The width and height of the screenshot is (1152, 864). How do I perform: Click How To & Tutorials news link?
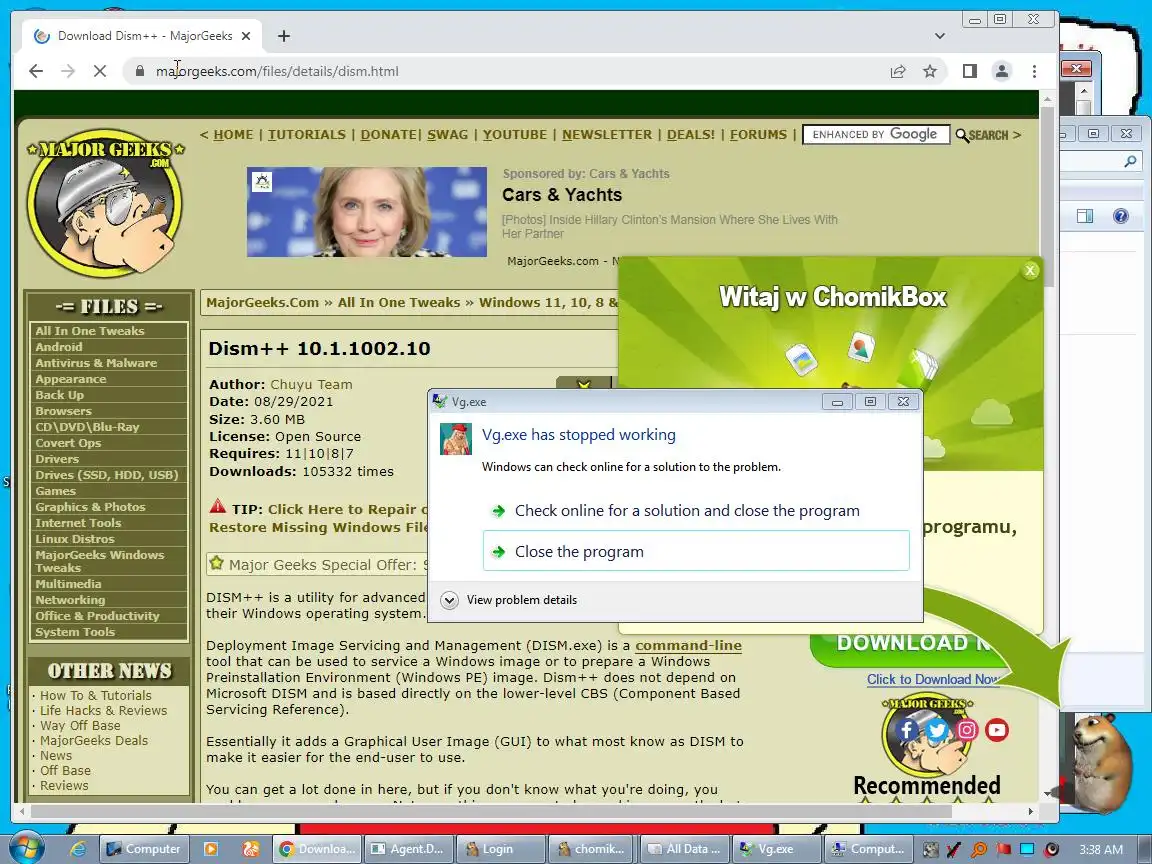(x=96, y=696)
